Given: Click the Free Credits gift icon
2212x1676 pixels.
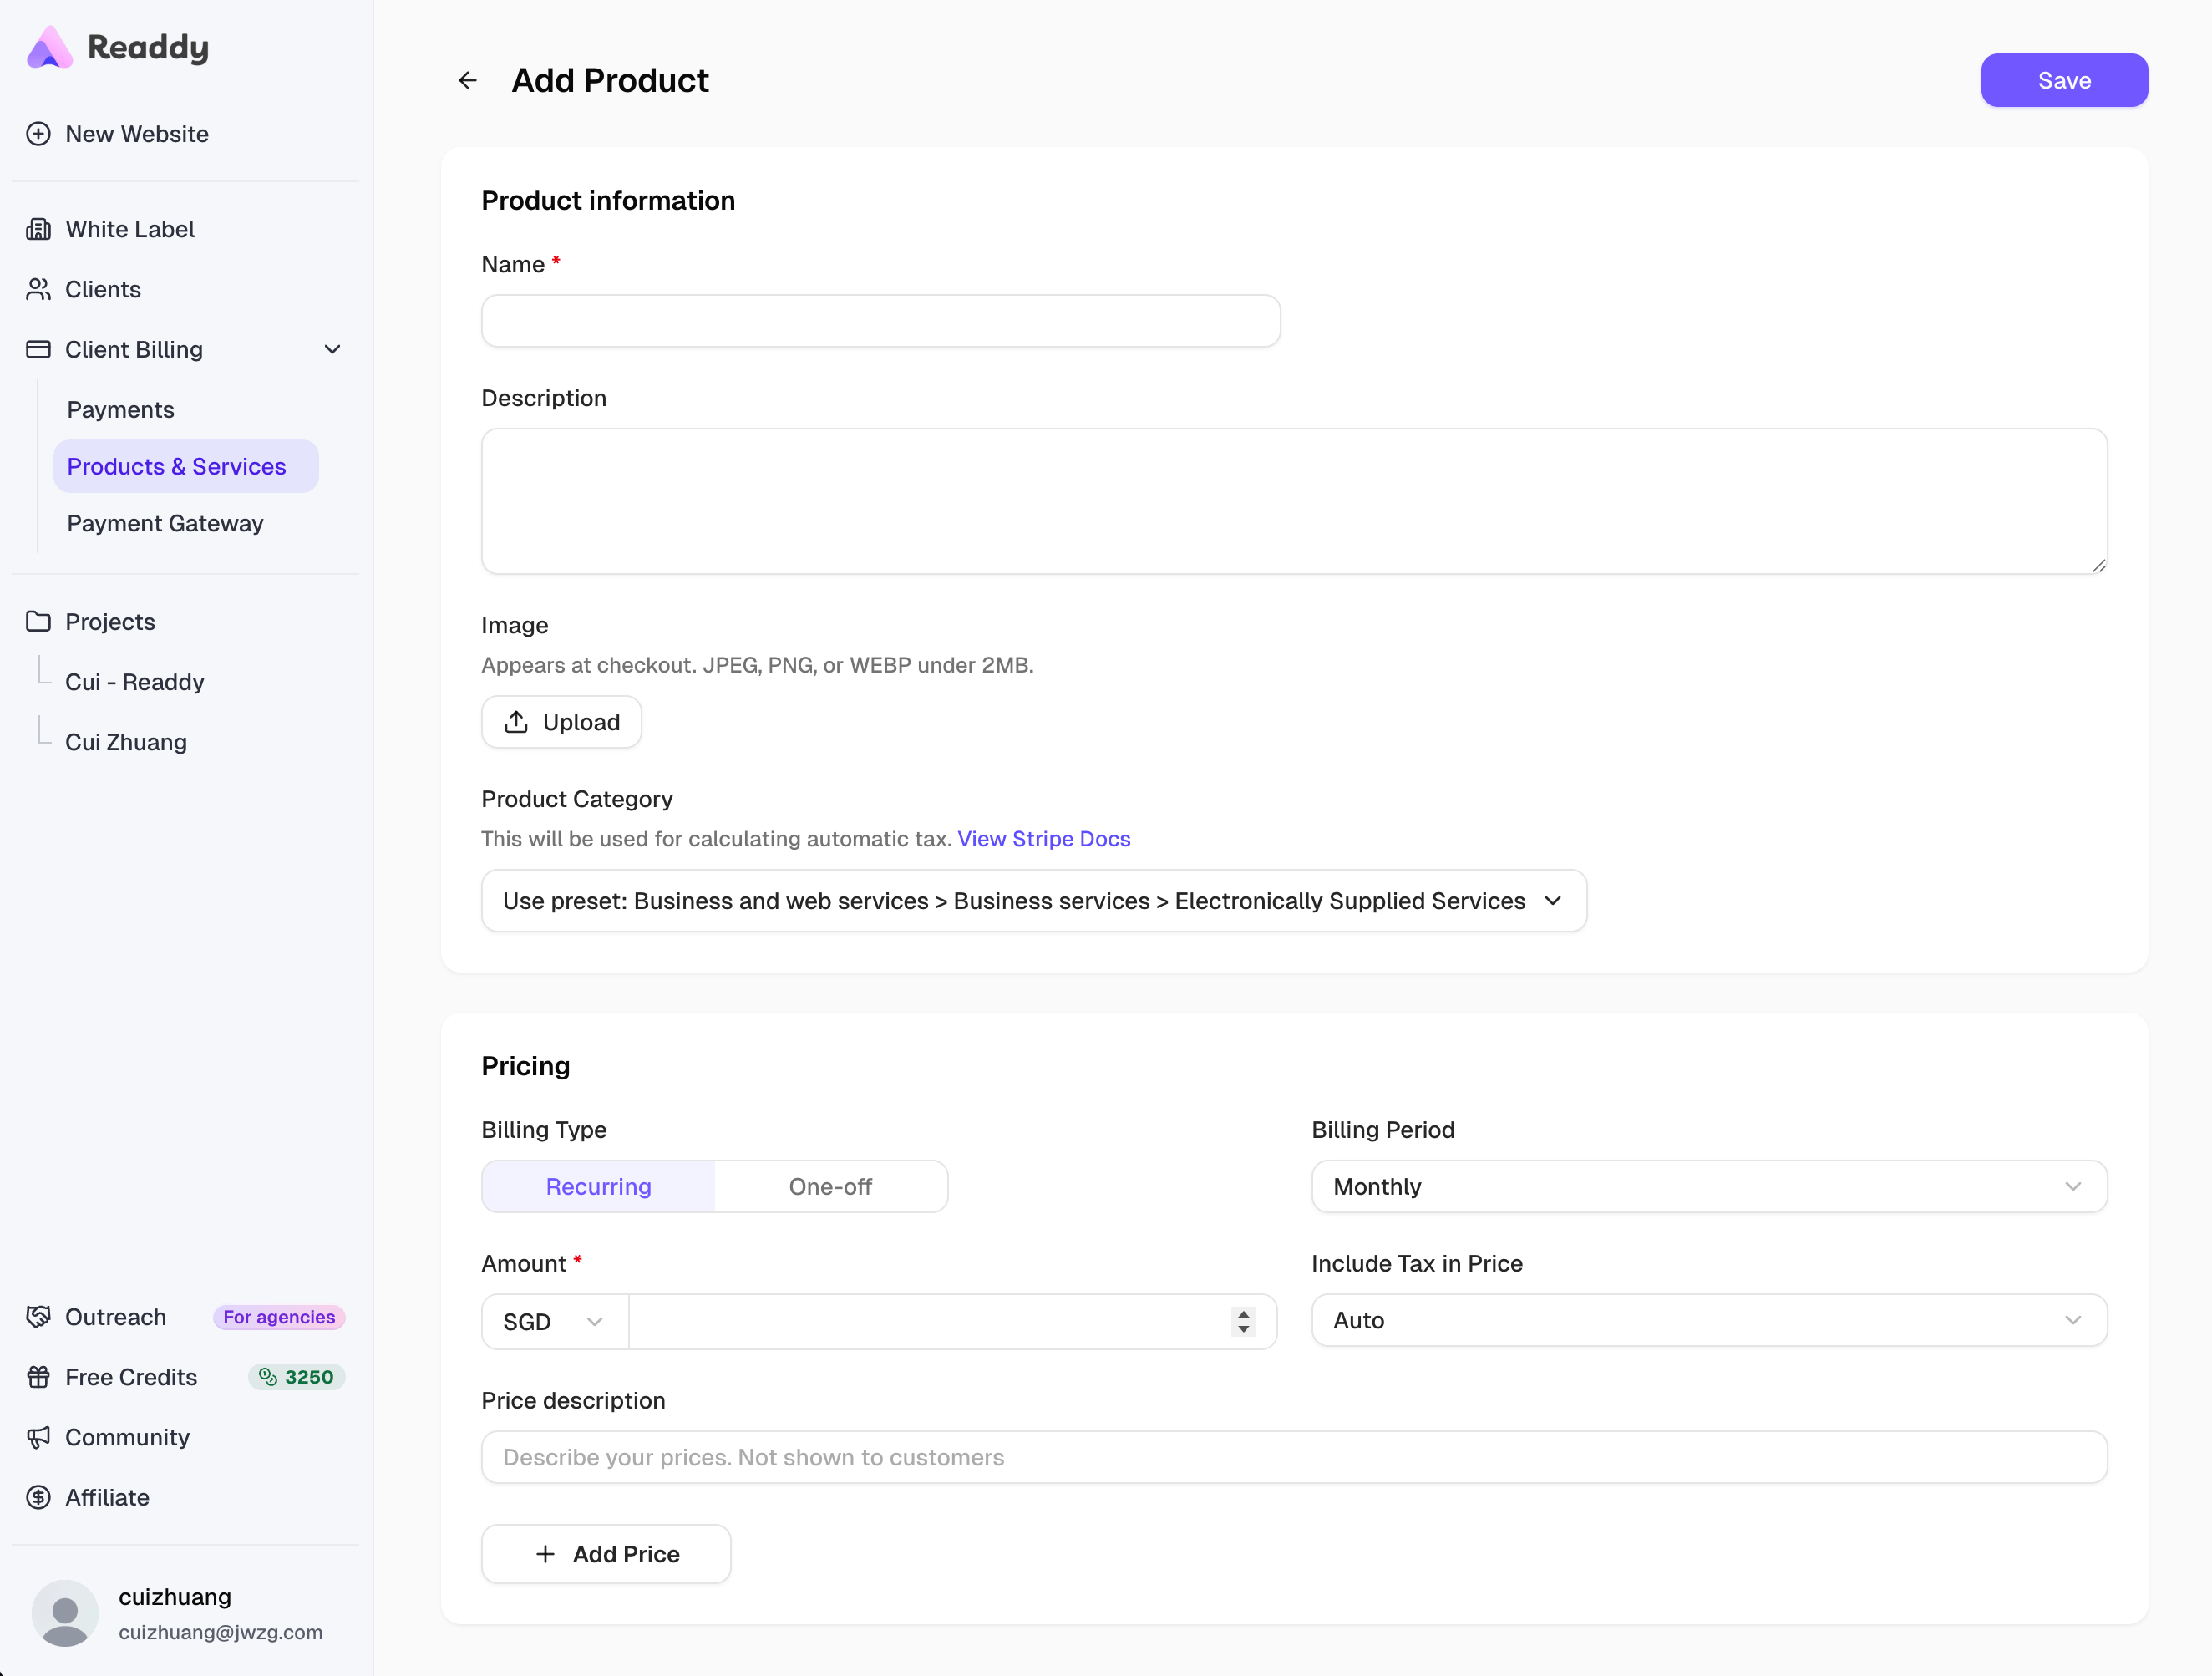Looking at the screenshot, I should click(38, 1376).
